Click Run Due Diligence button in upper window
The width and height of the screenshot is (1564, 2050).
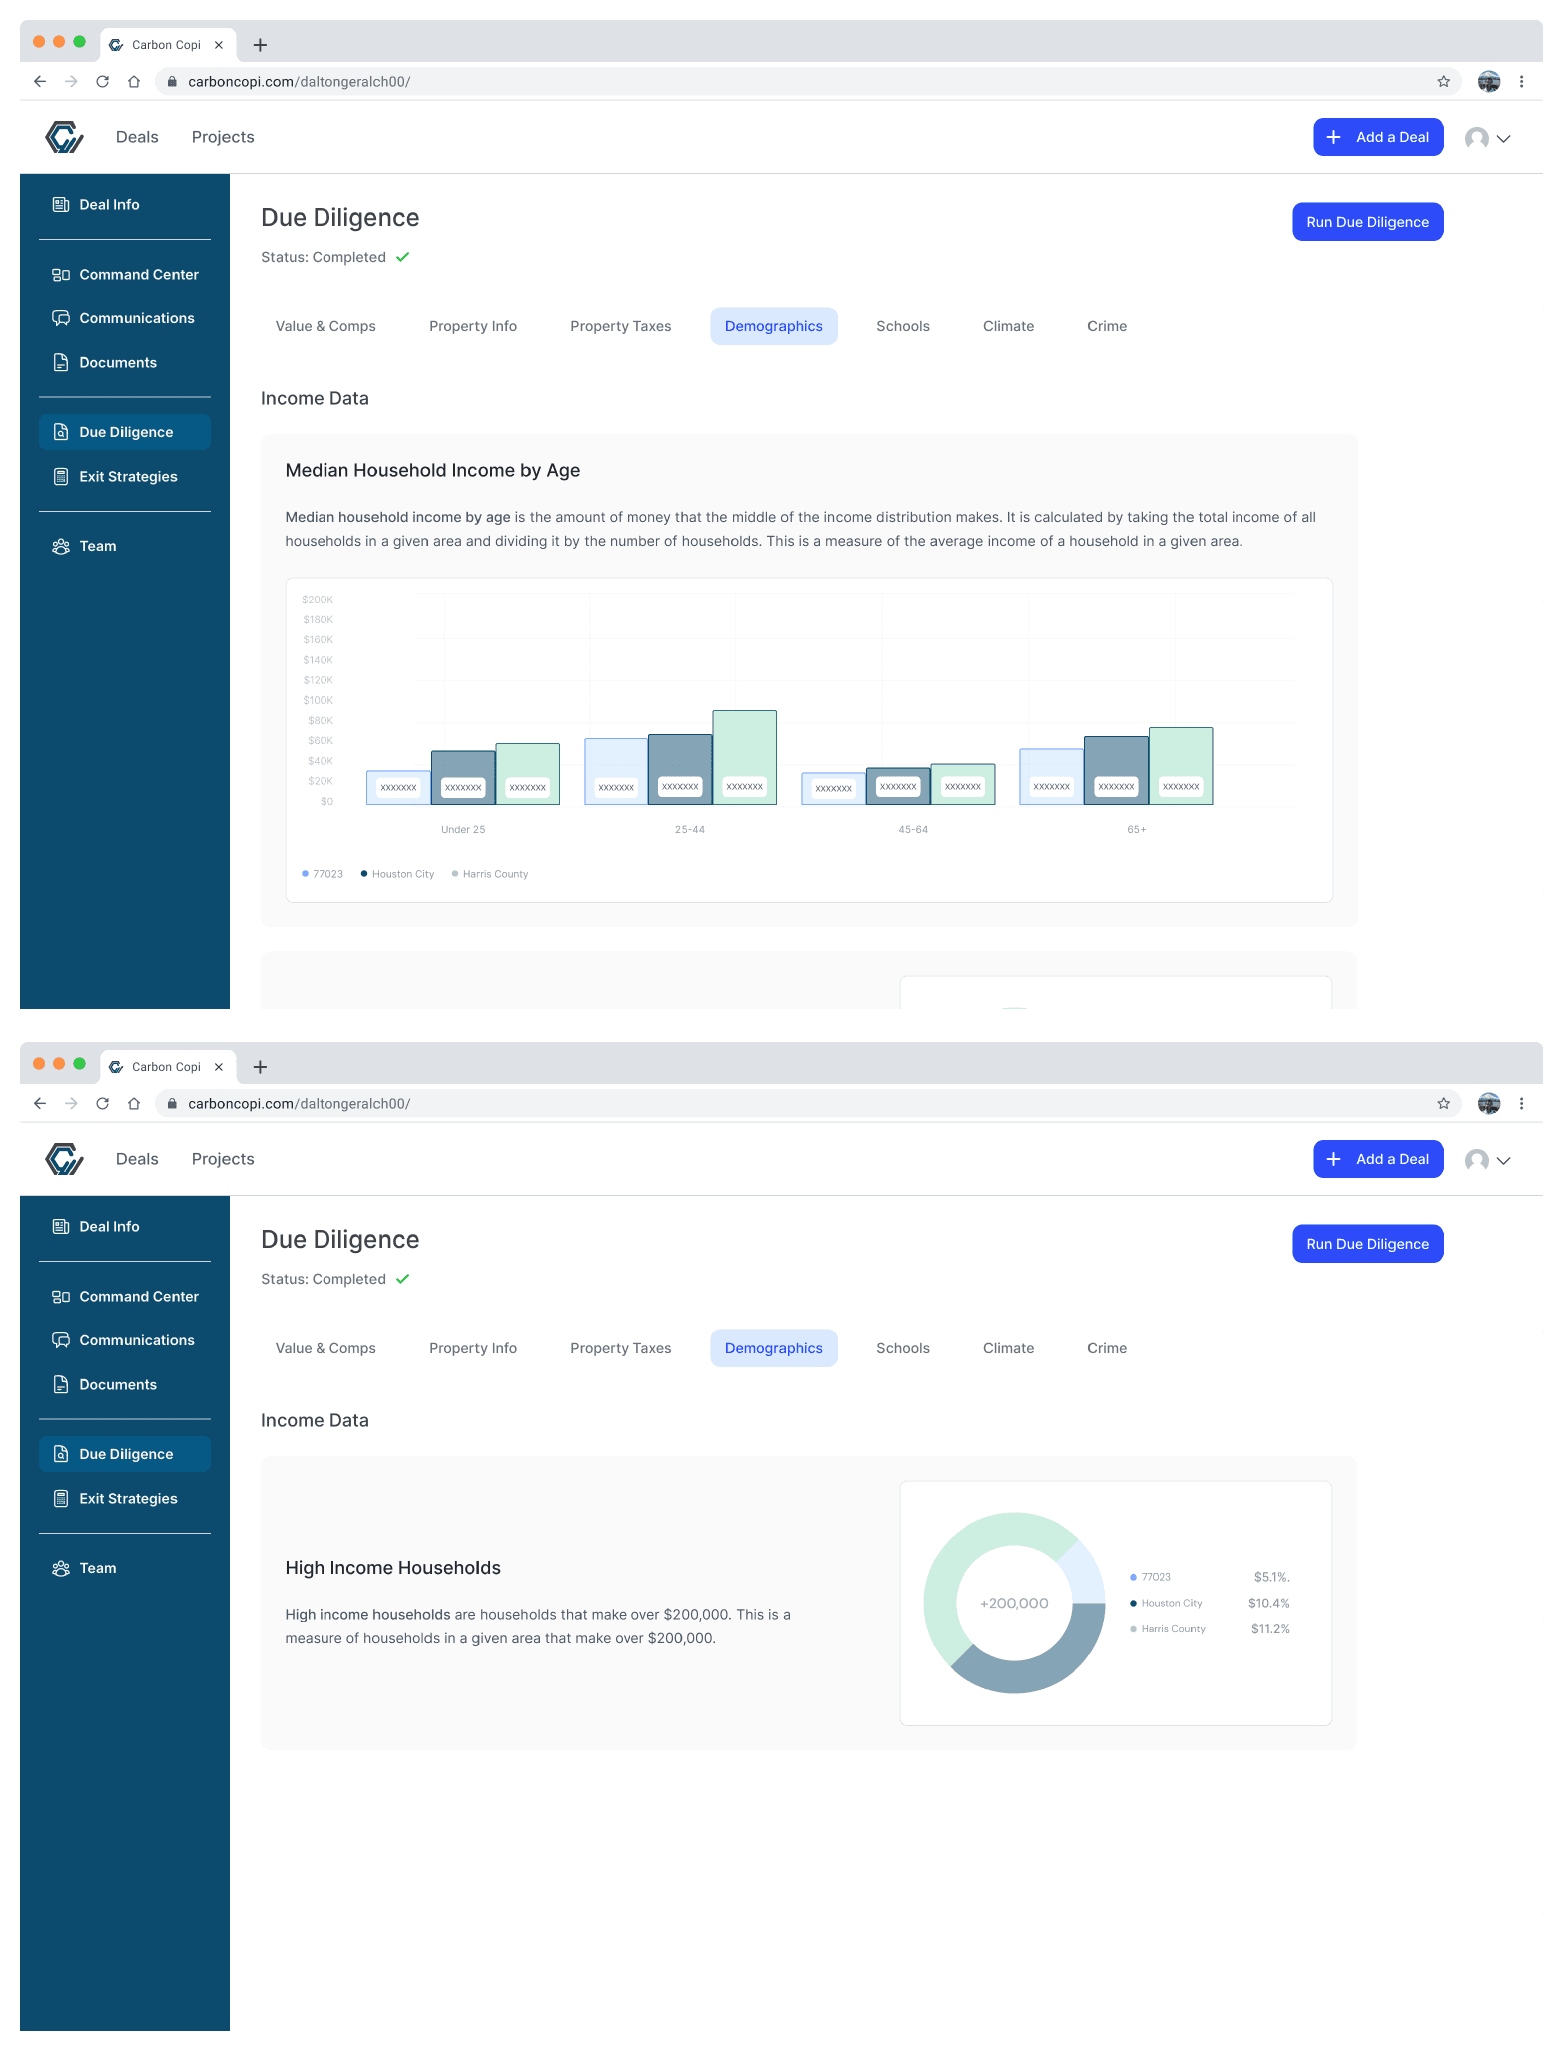[x=1367, y=222]
